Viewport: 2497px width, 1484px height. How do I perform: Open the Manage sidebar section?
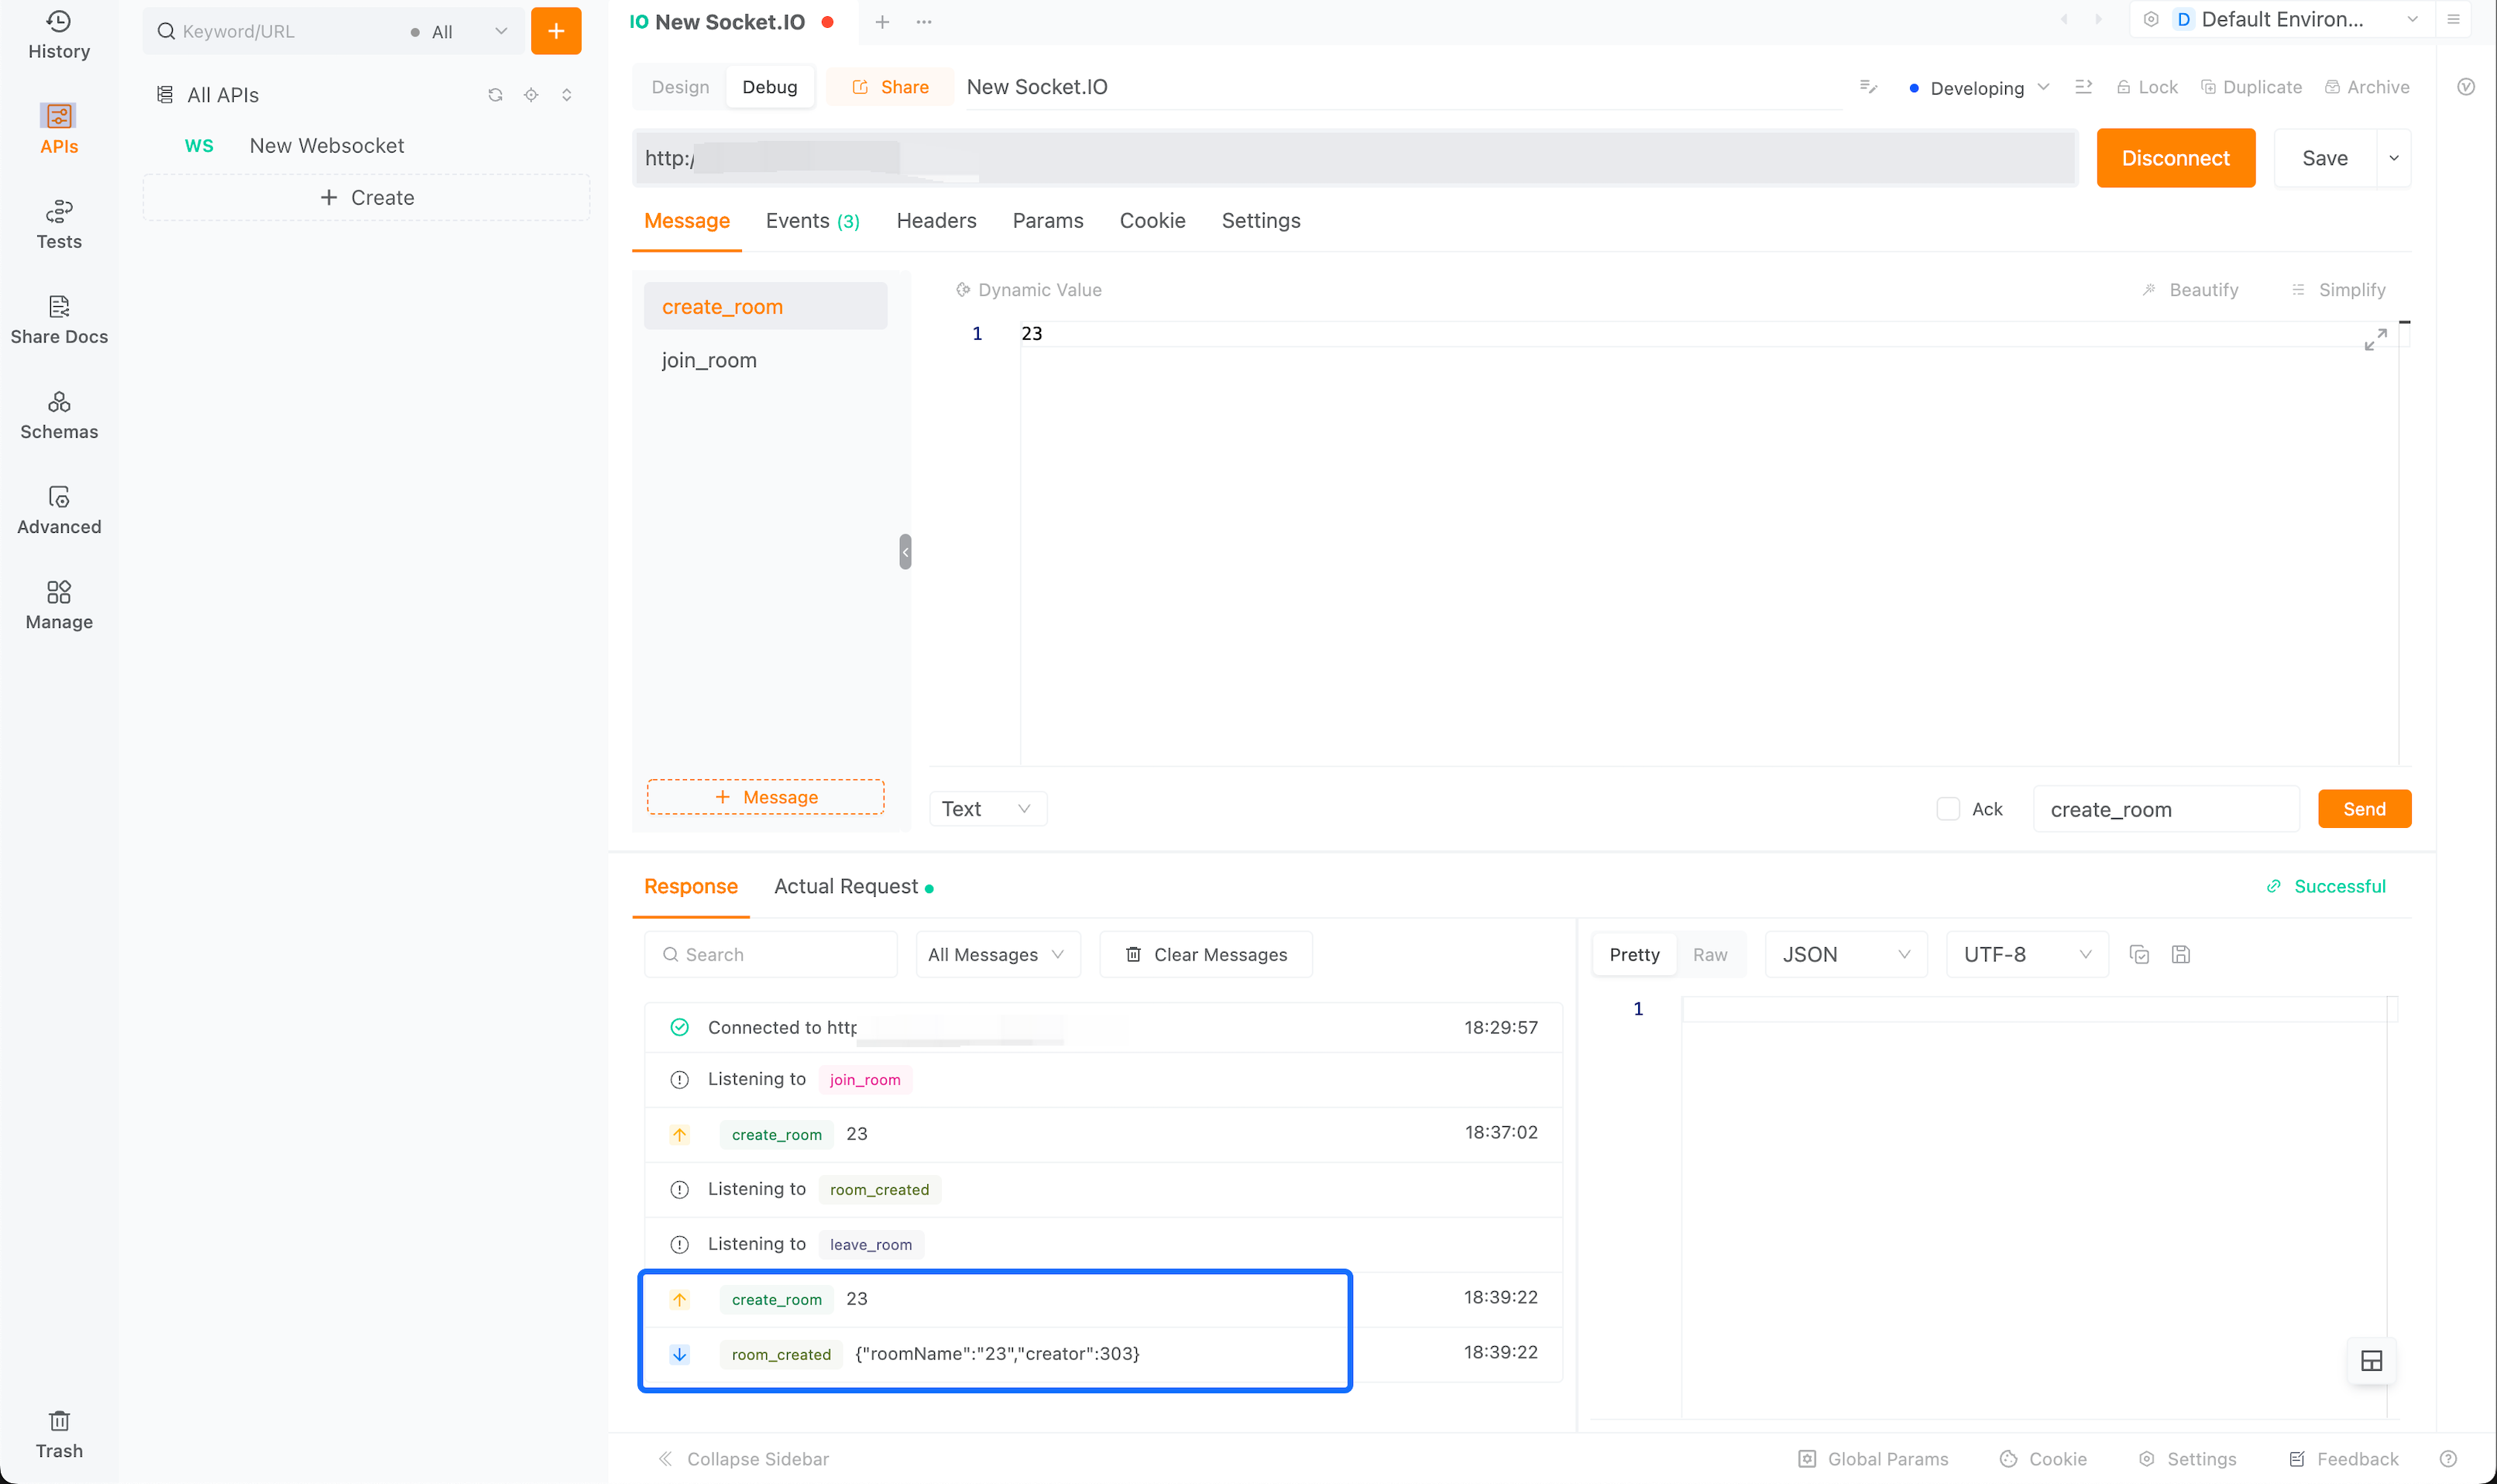(59, 605)
